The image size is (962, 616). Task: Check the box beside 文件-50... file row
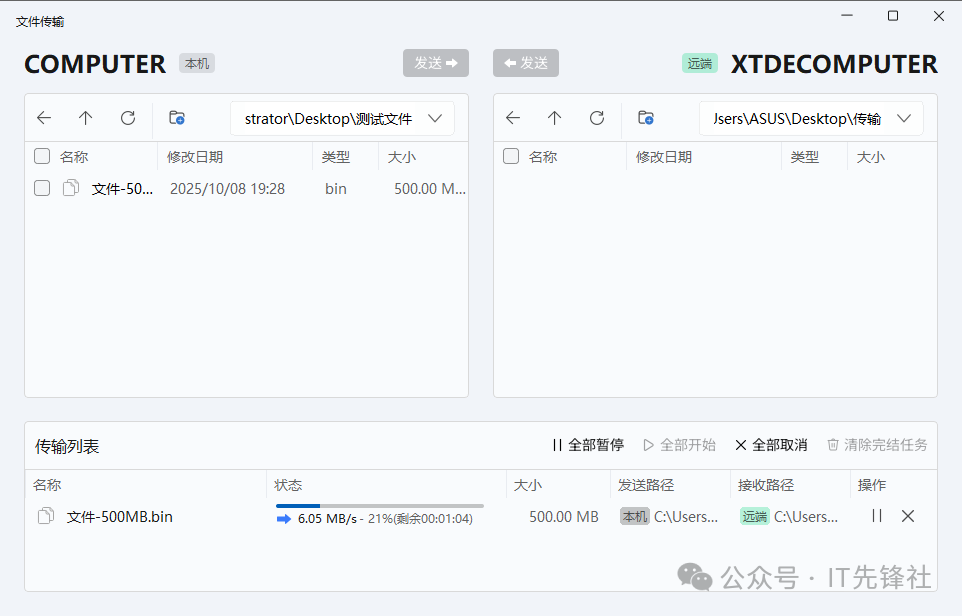(42, 188)
